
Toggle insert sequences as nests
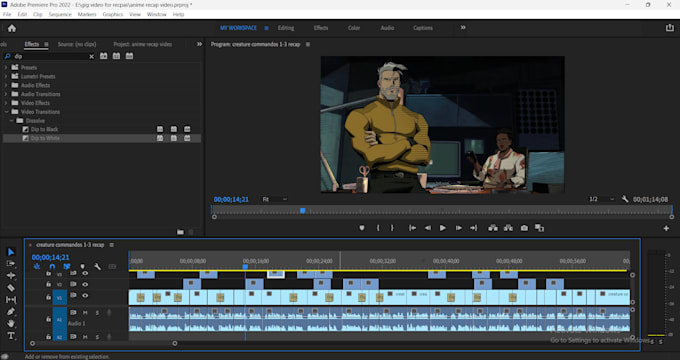37,267
